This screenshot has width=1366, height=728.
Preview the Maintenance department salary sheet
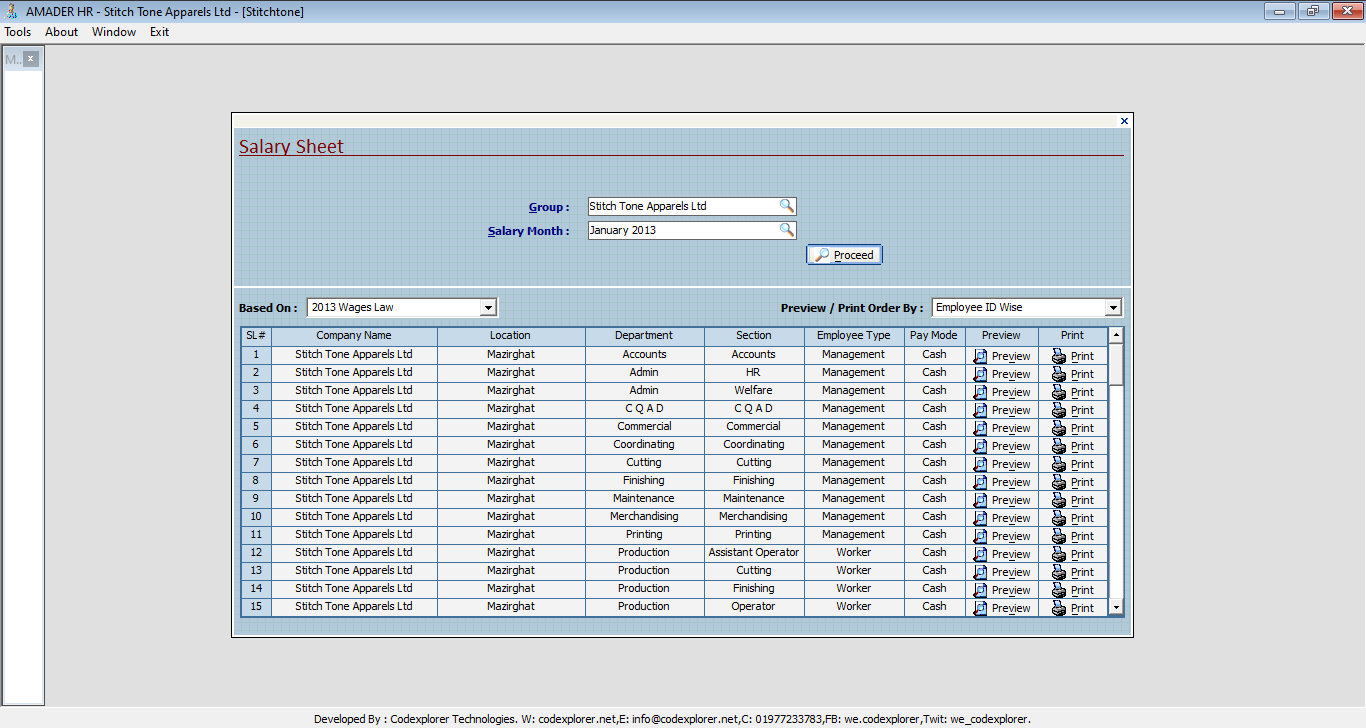[1002, 500]
